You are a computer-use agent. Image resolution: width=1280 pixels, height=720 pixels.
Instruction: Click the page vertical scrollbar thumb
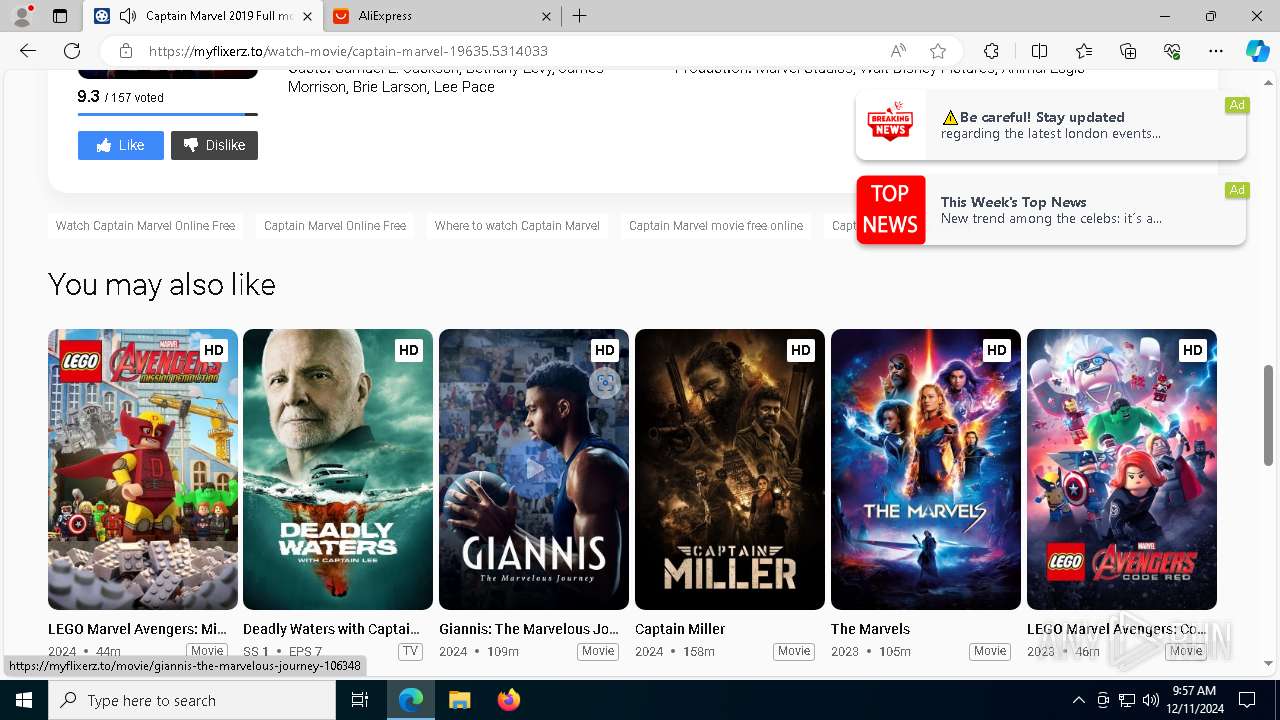tap(1269, 415)
